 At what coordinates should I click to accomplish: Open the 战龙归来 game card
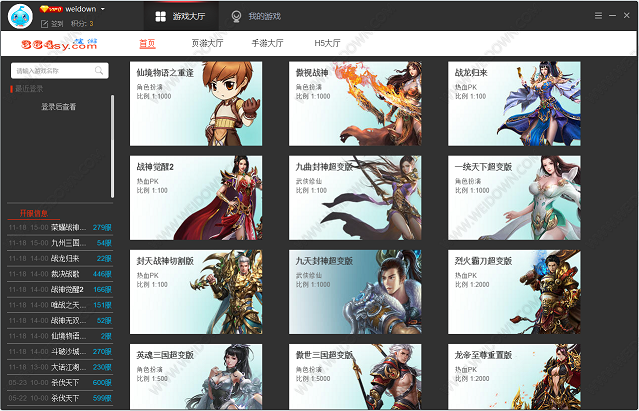(514, 104)
